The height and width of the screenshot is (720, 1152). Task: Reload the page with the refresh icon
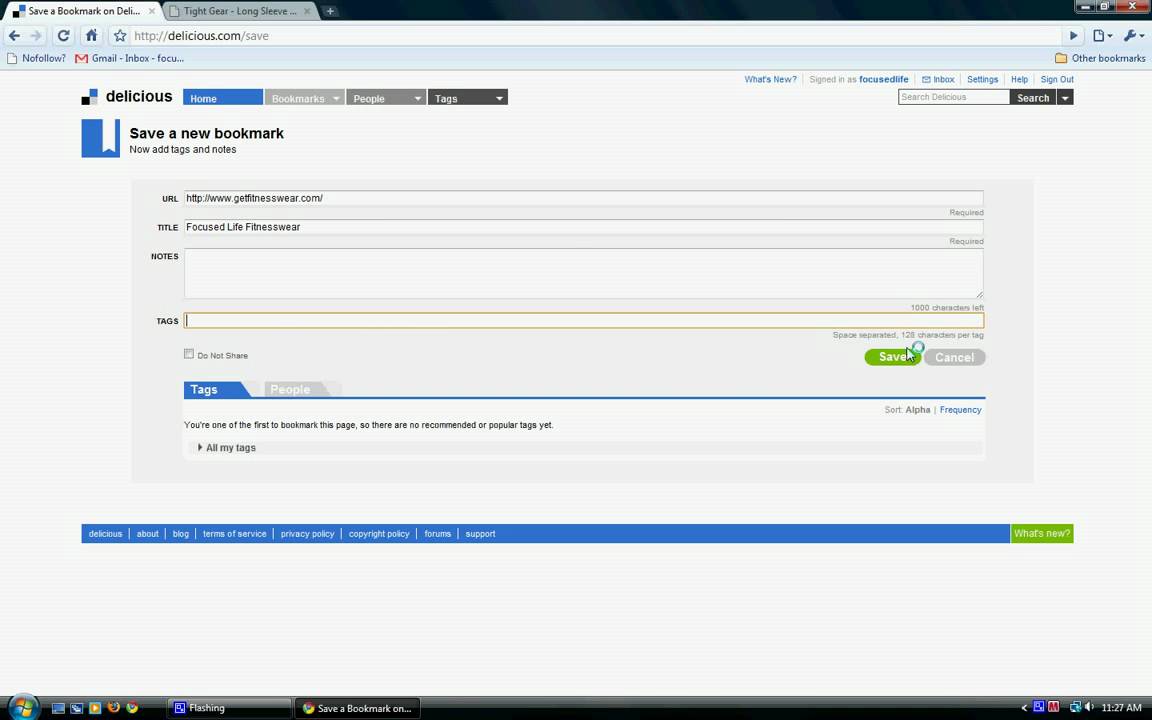[x=63, y=35]
